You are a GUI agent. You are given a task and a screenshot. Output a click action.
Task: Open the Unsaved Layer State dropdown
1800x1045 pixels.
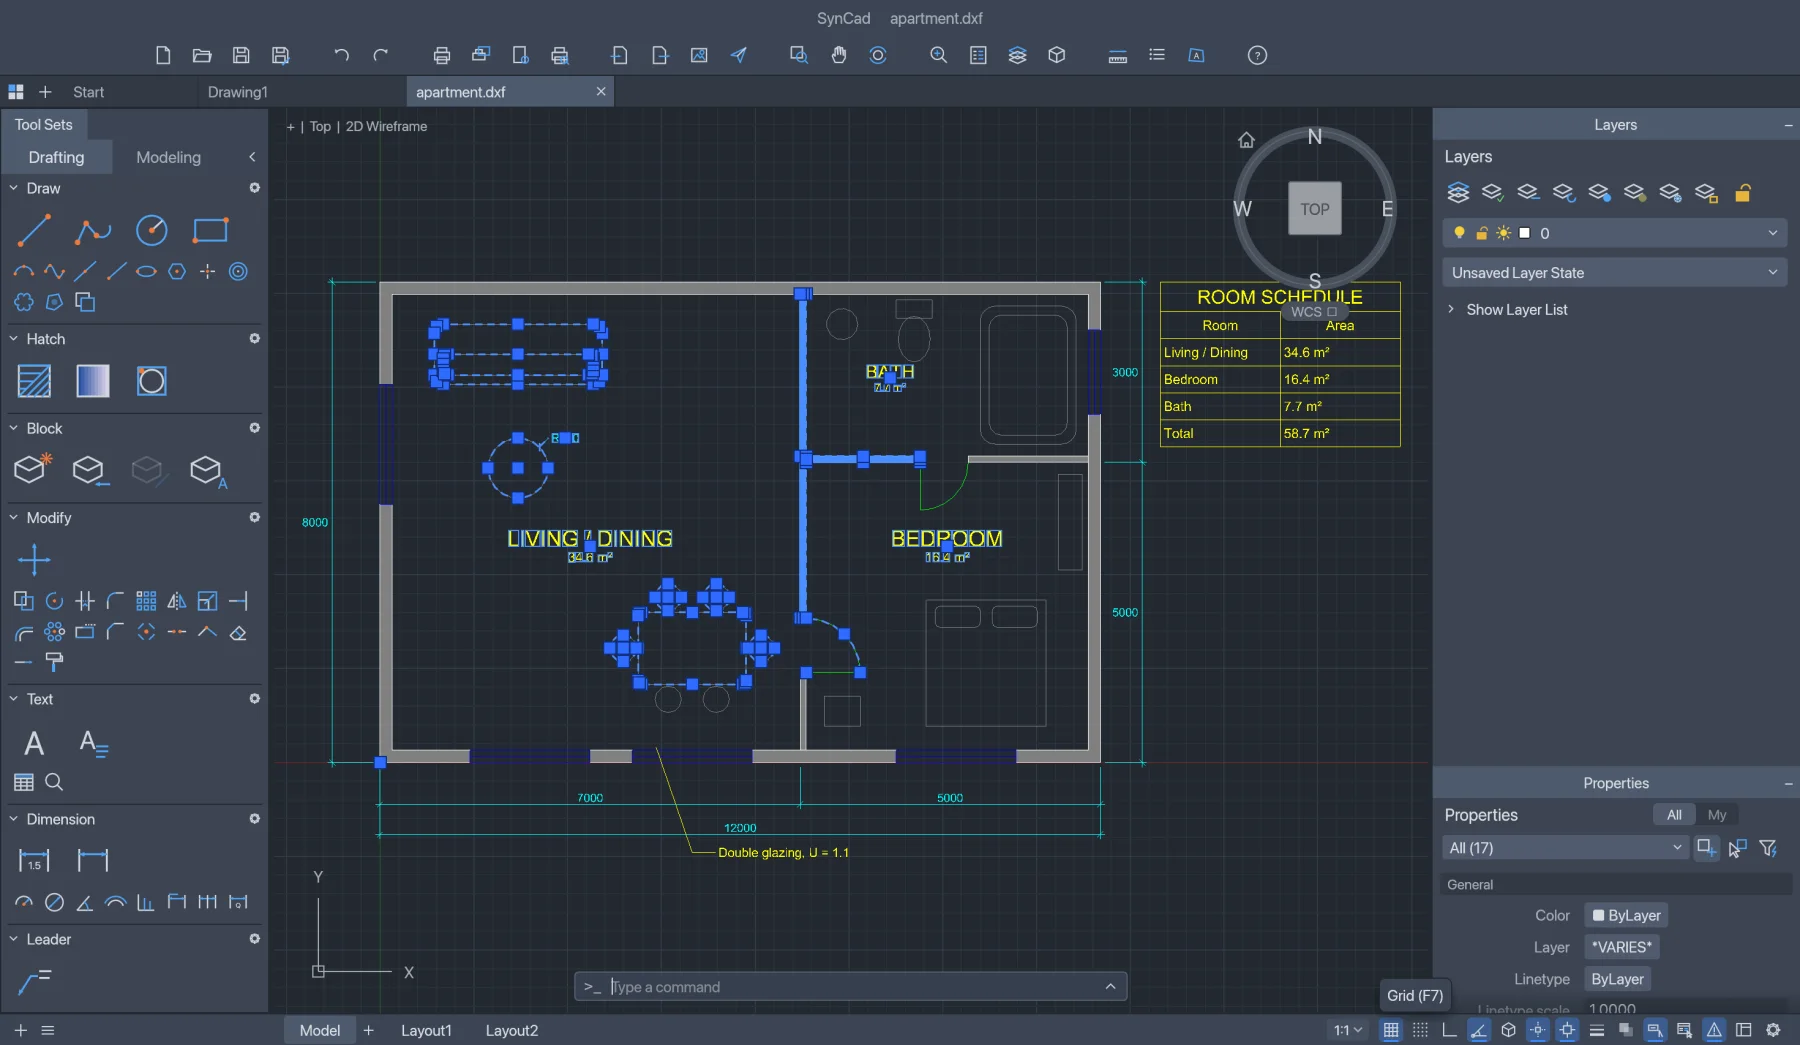(1614, 273)
